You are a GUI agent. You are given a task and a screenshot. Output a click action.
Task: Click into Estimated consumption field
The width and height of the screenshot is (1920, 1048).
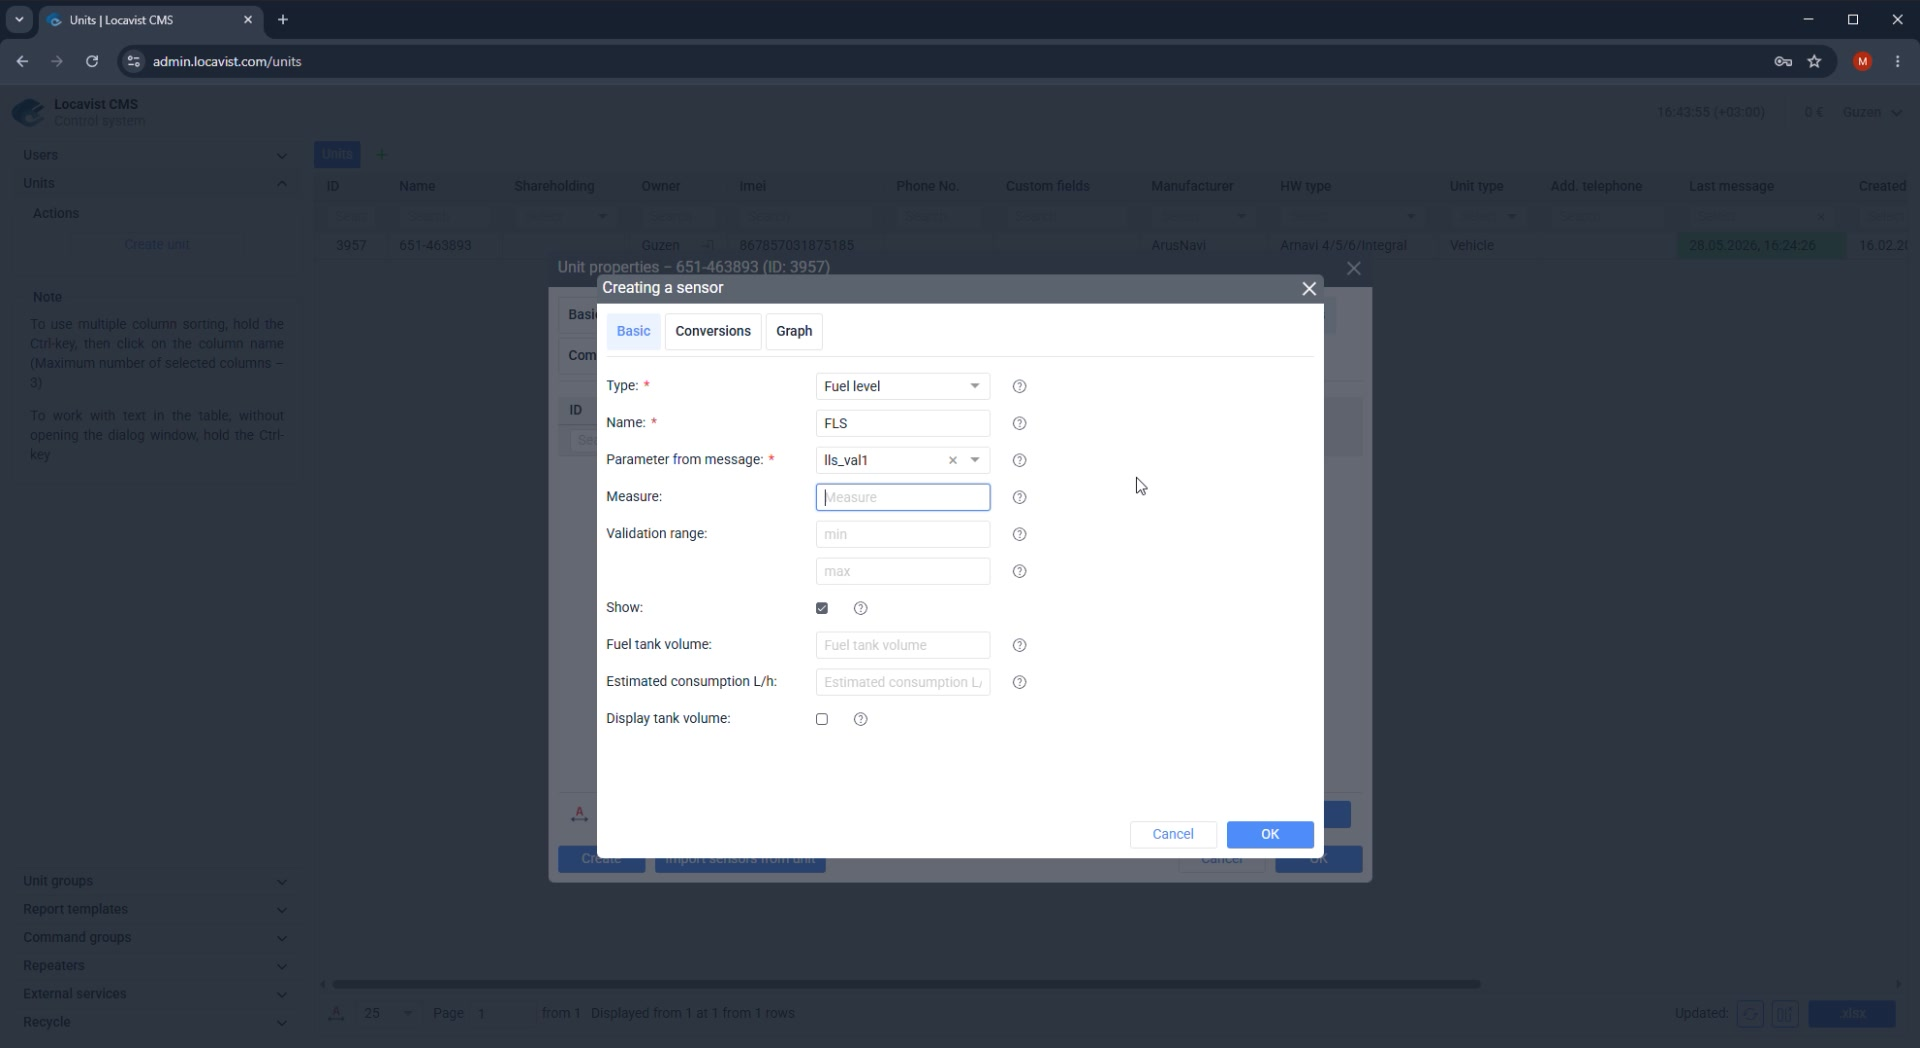pyautogui.click(x=902, y=683)
